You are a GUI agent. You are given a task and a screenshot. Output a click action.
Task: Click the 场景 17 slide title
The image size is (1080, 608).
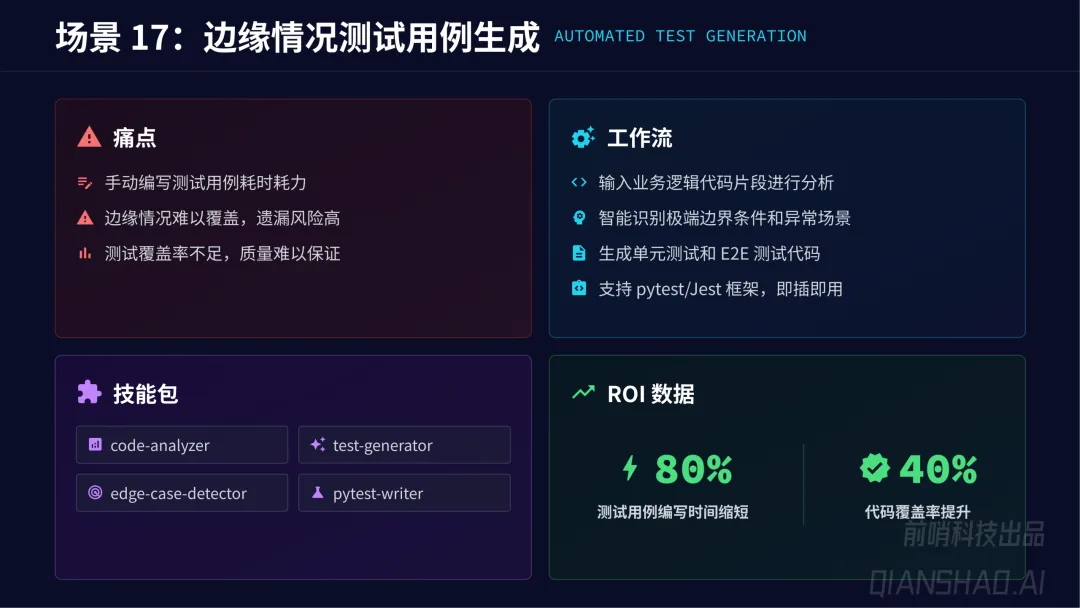297,37
